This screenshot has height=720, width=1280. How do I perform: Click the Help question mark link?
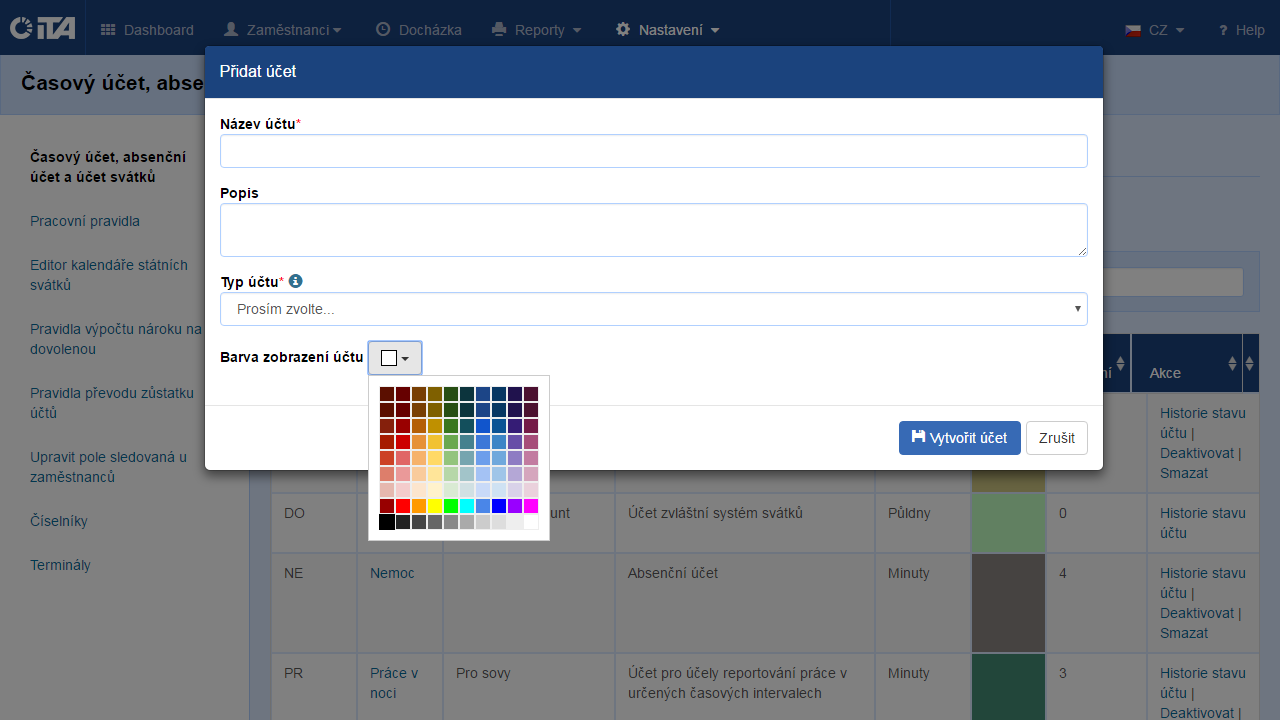tap(1240, 30)
